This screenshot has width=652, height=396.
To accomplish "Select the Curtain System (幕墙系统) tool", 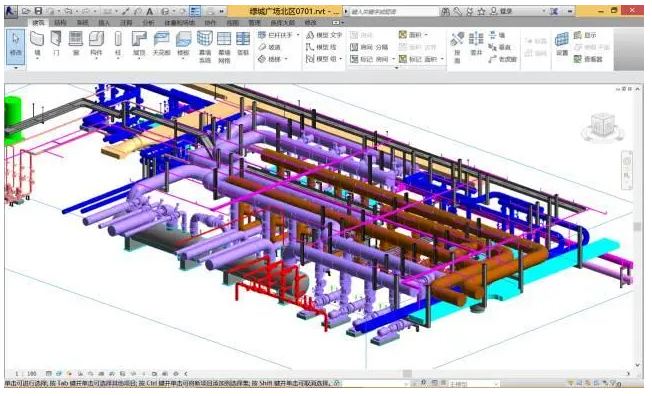I will [x=205, y=47].
